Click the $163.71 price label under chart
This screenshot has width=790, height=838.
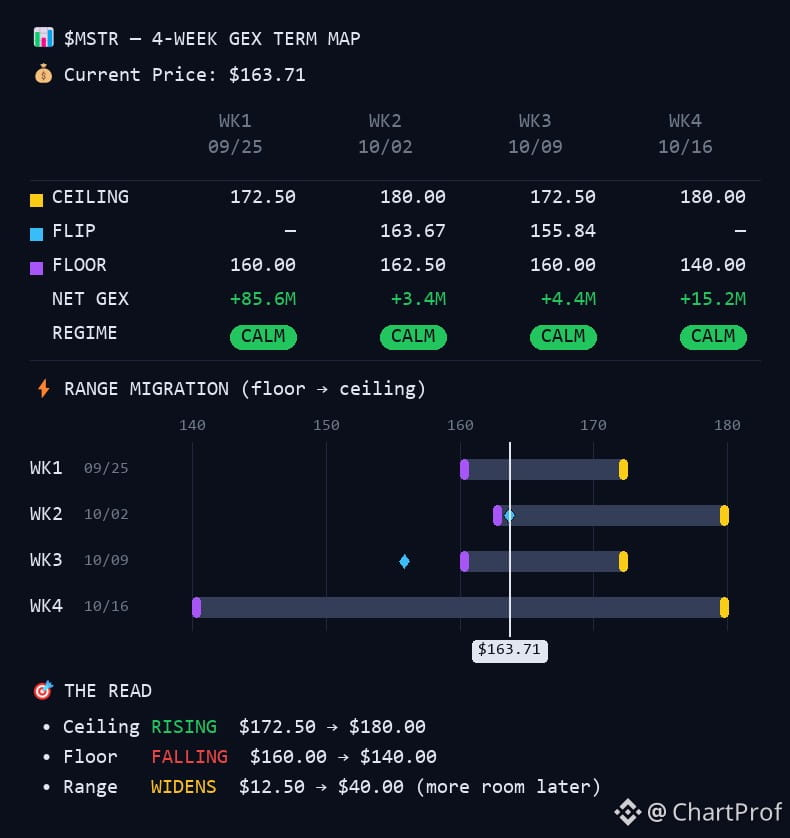click(x=509, y=650)
